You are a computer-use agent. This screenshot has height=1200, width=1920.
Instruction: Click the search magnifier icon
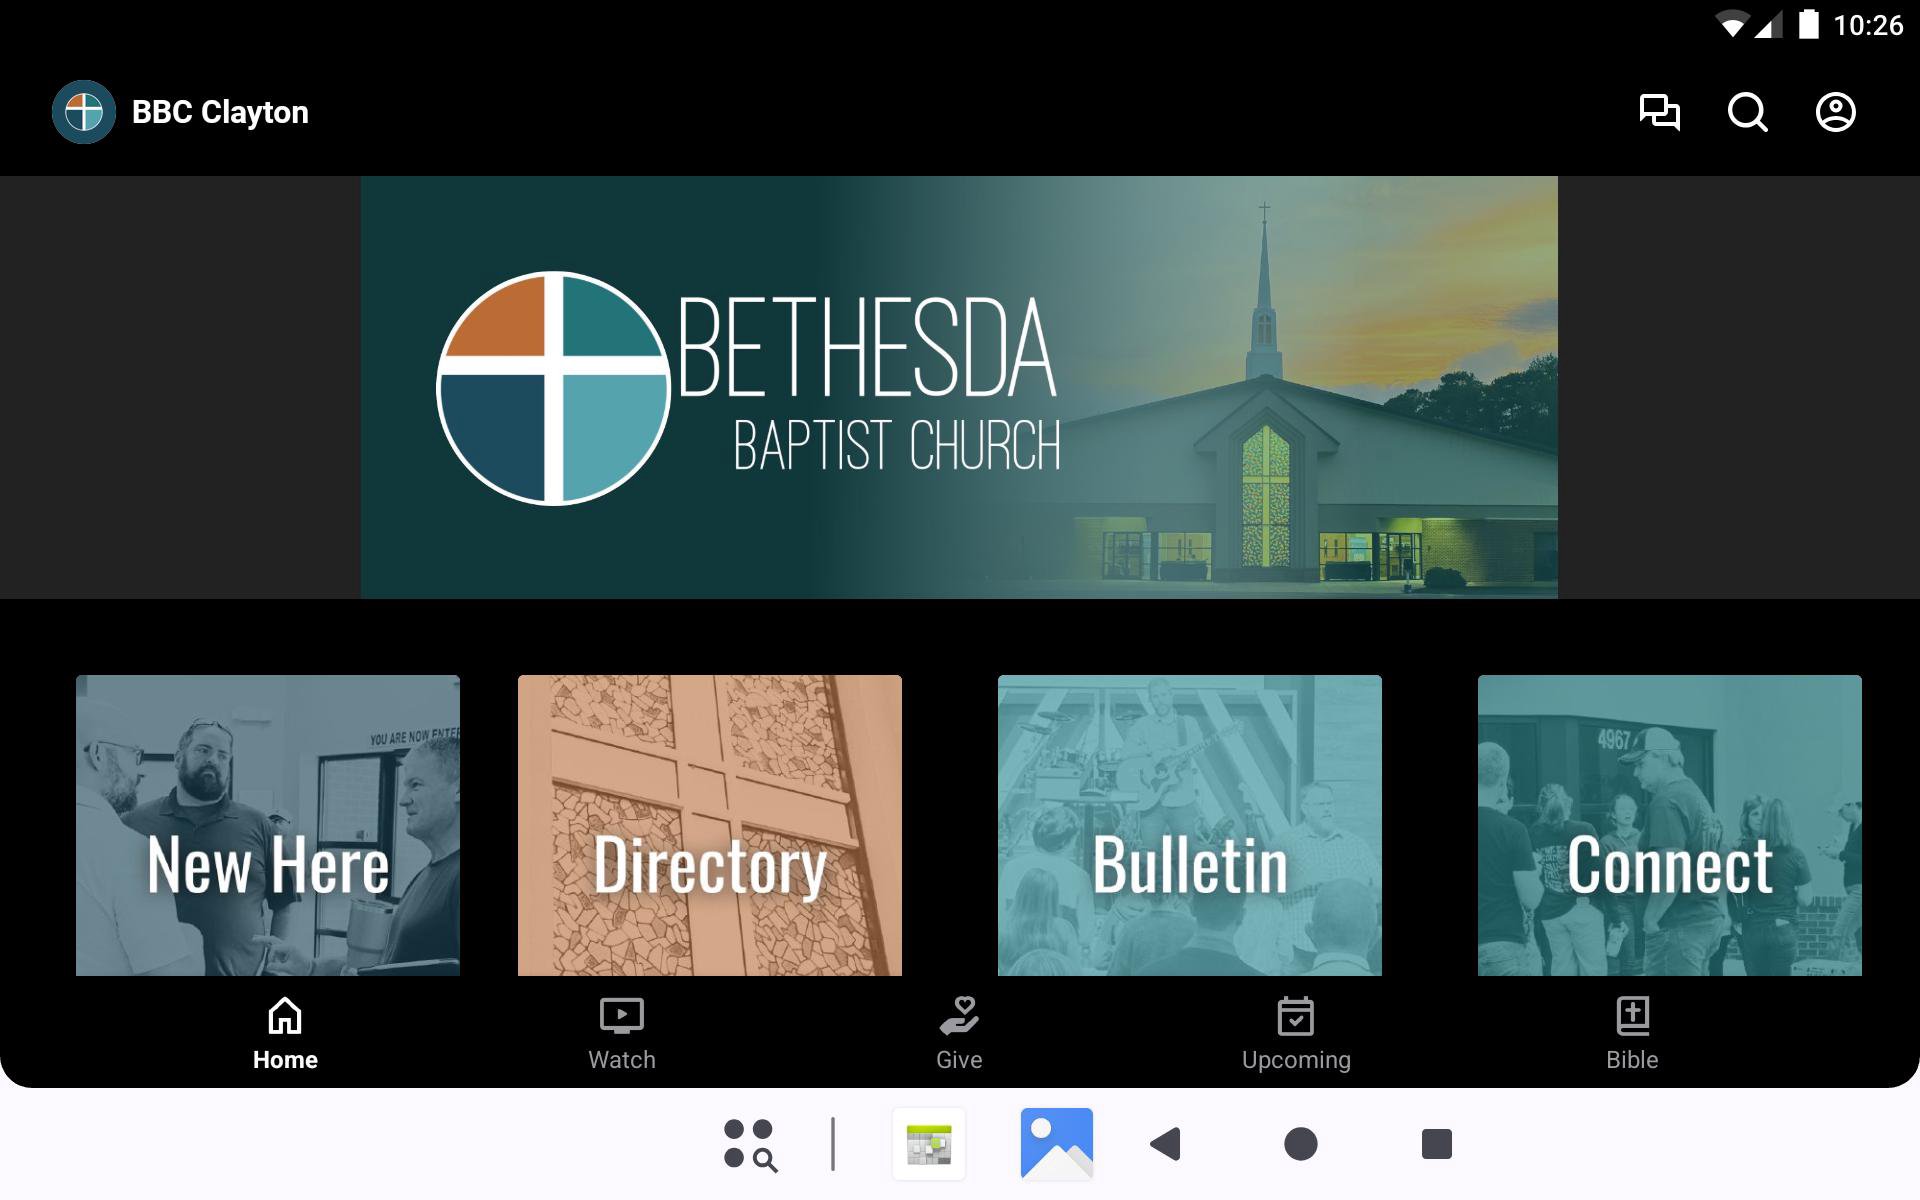pyautogui.click(x=1747, y=112)
